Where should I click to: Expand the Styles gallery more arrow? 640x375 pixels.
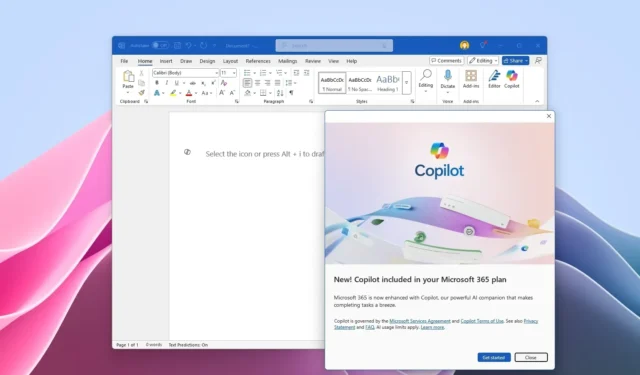(407, 83)
